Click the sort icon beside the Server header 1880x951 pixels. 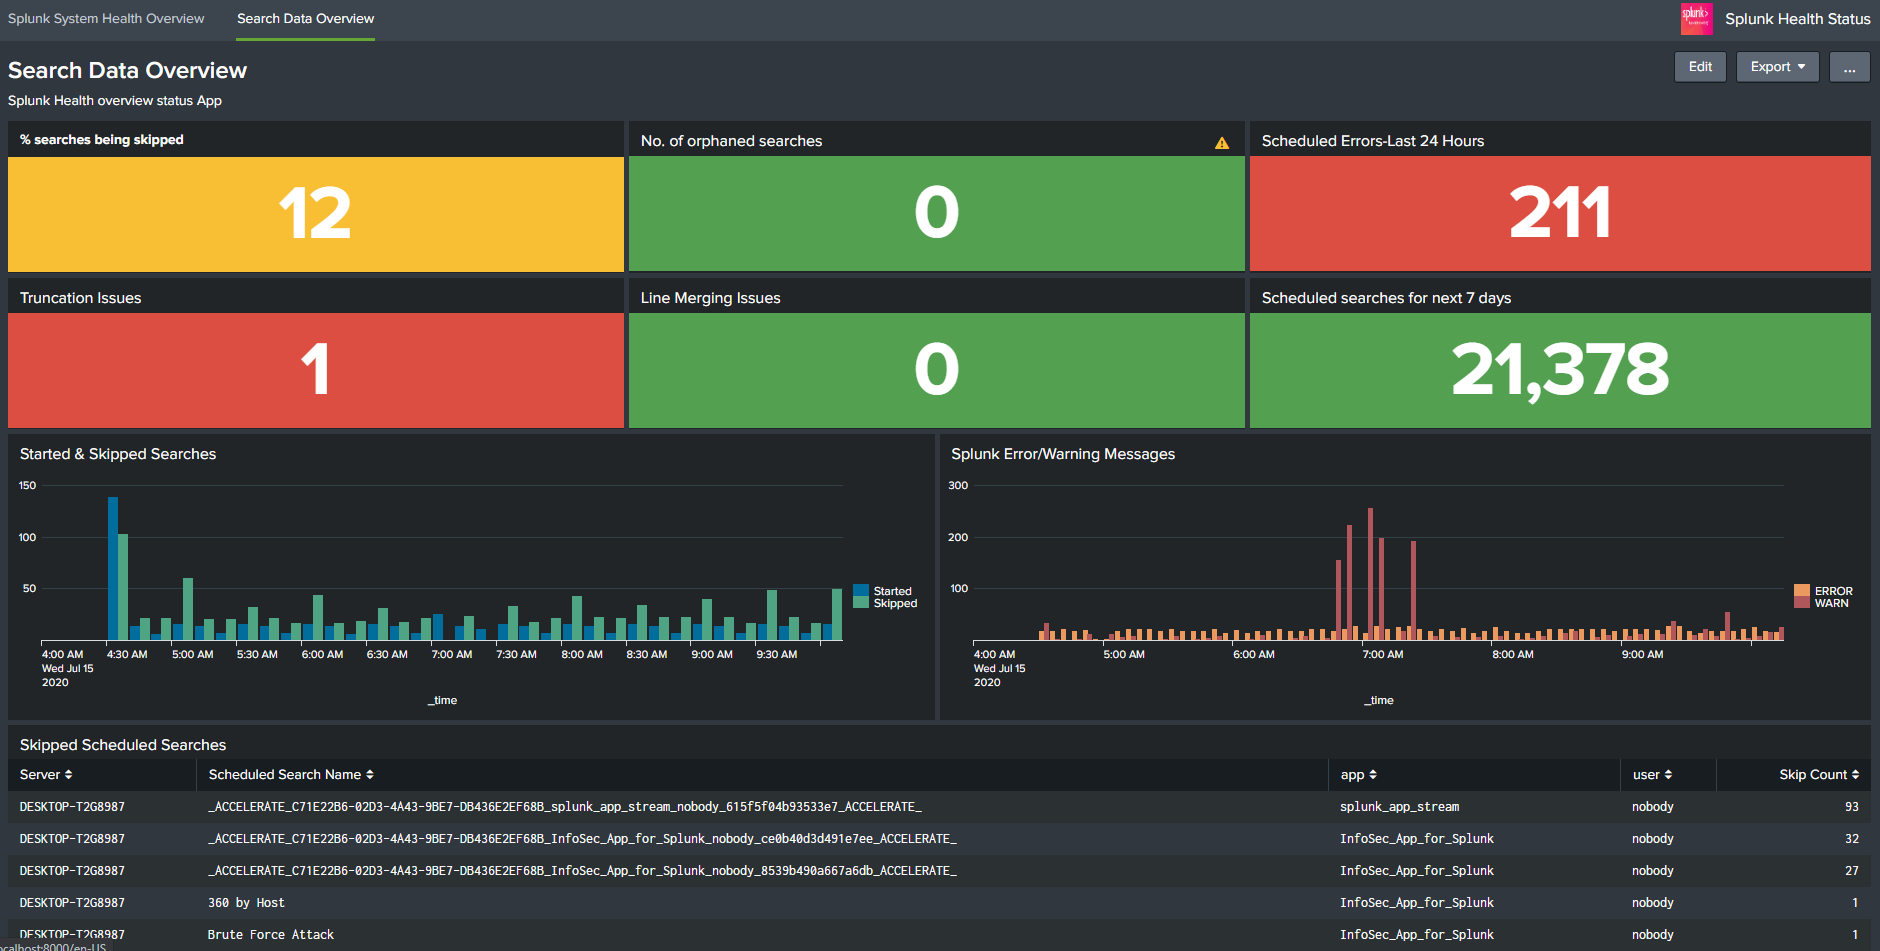coord(69,774)
